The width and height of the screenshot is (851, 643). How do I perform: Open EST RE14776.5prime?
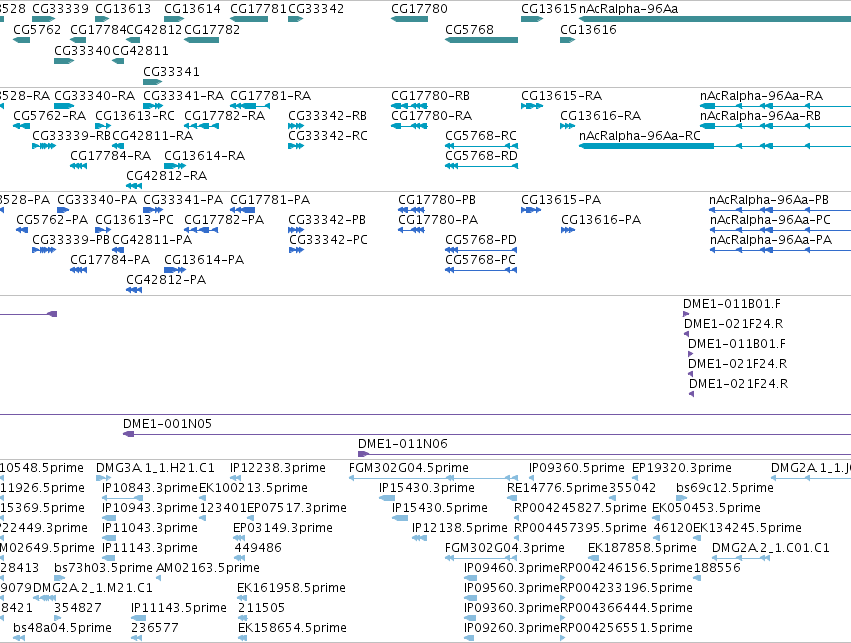tap(557, 488)
